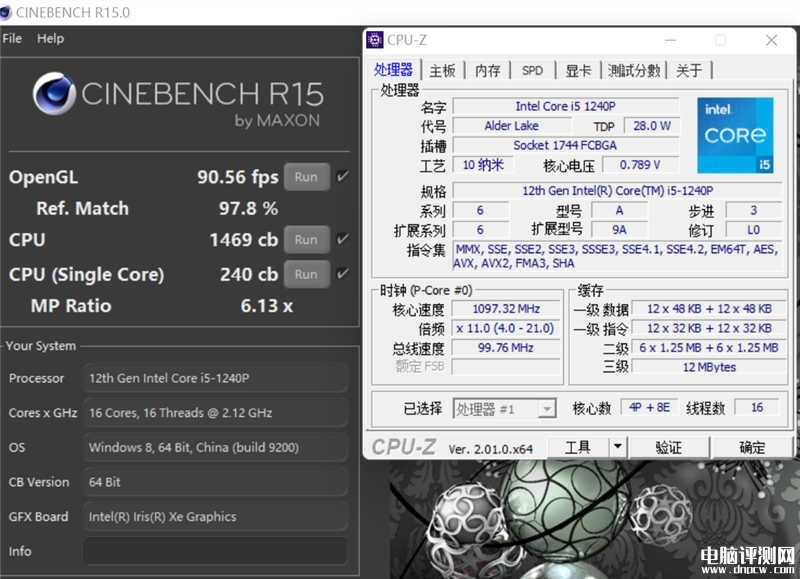Click the 12 MBytes L3 cache value
Viewport: 800px width, 579px height.
709,367
